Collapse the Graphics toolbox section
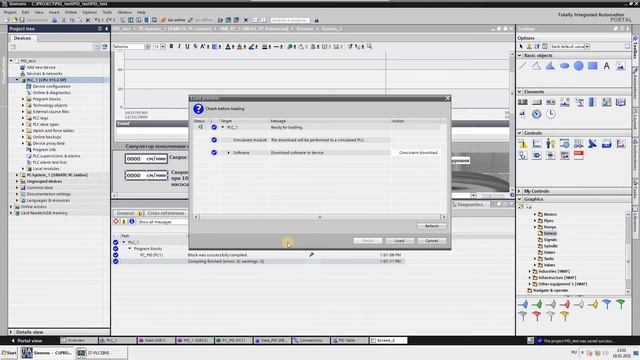This screenshot has height=360, width=640. (520, 199)
